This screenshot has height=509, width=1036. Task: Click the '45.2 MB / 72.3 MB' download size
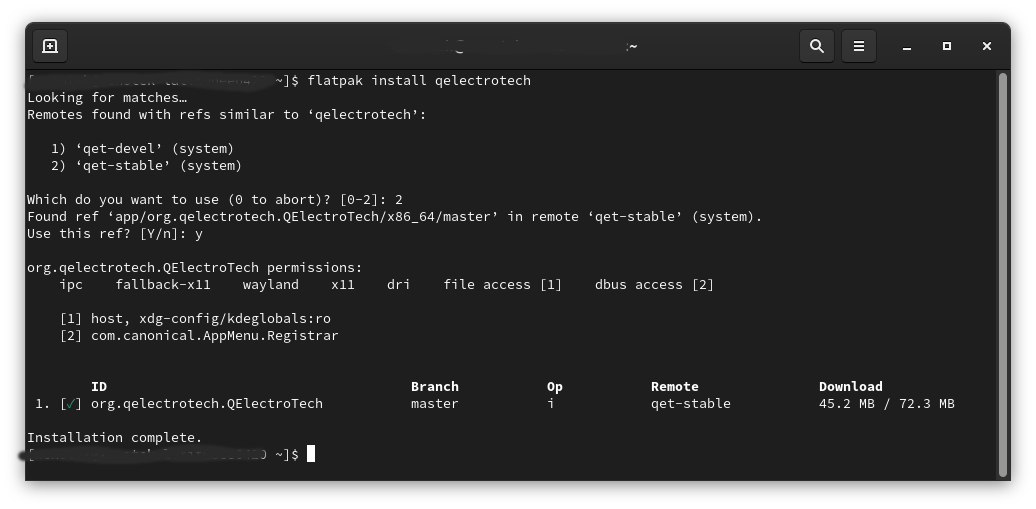pos(886,404)
